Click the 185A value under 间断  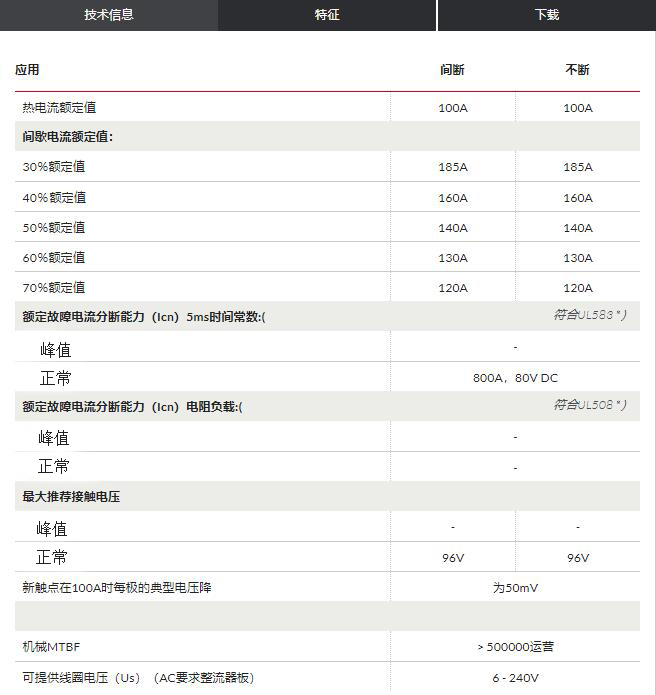(452, 168)
